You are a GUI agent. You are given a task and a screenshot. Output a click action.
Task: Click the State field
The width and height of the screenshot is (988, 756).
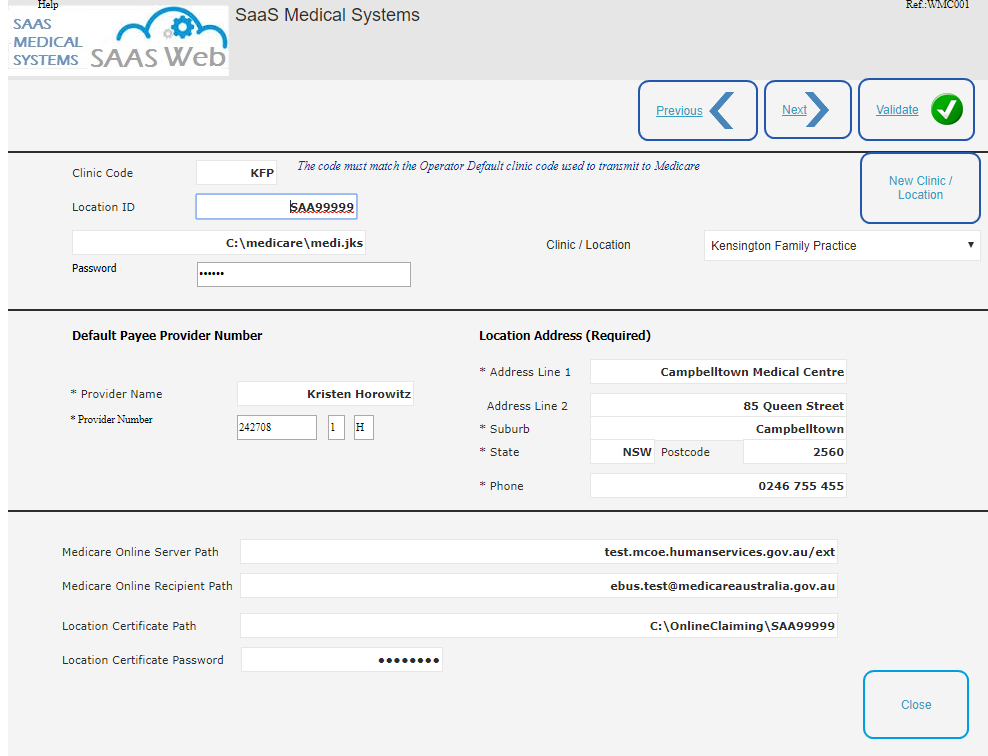click(x=623, y=452)
